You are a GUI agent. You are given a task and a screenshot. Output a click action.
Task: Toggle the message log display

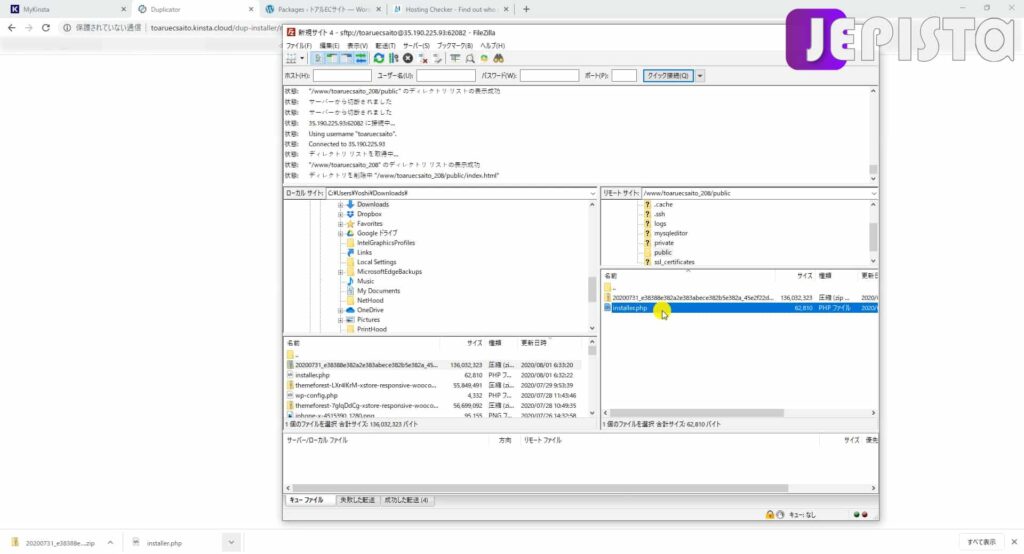pyautogui.click(x=318, y=59)
